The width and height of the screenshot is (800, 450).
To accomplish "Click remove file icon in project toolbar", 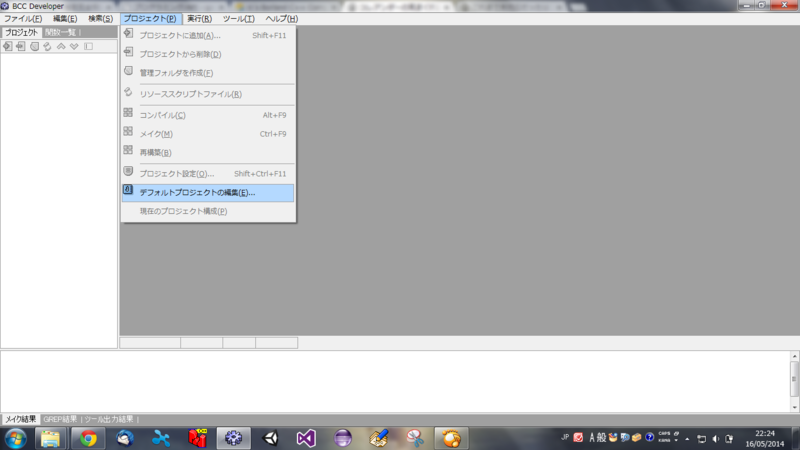I will click(20, 46).
